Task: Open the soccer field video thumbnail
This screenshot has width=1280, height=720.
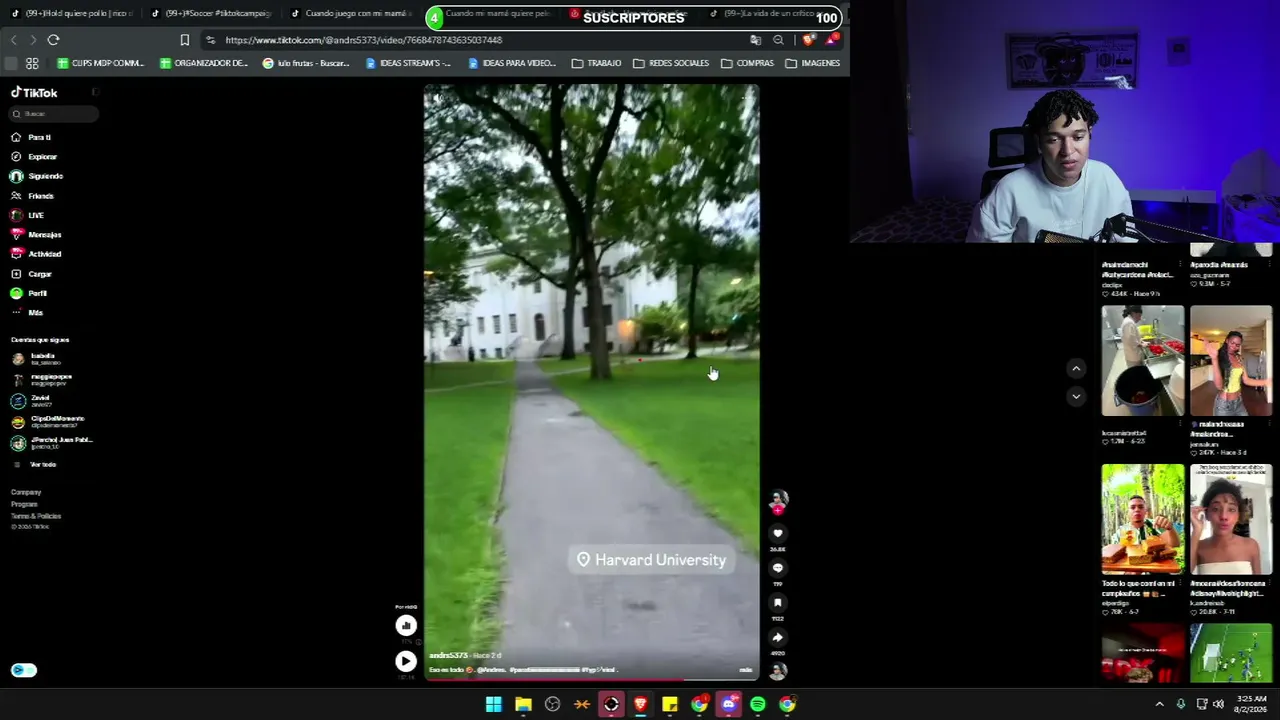Action: (1231, 653)
